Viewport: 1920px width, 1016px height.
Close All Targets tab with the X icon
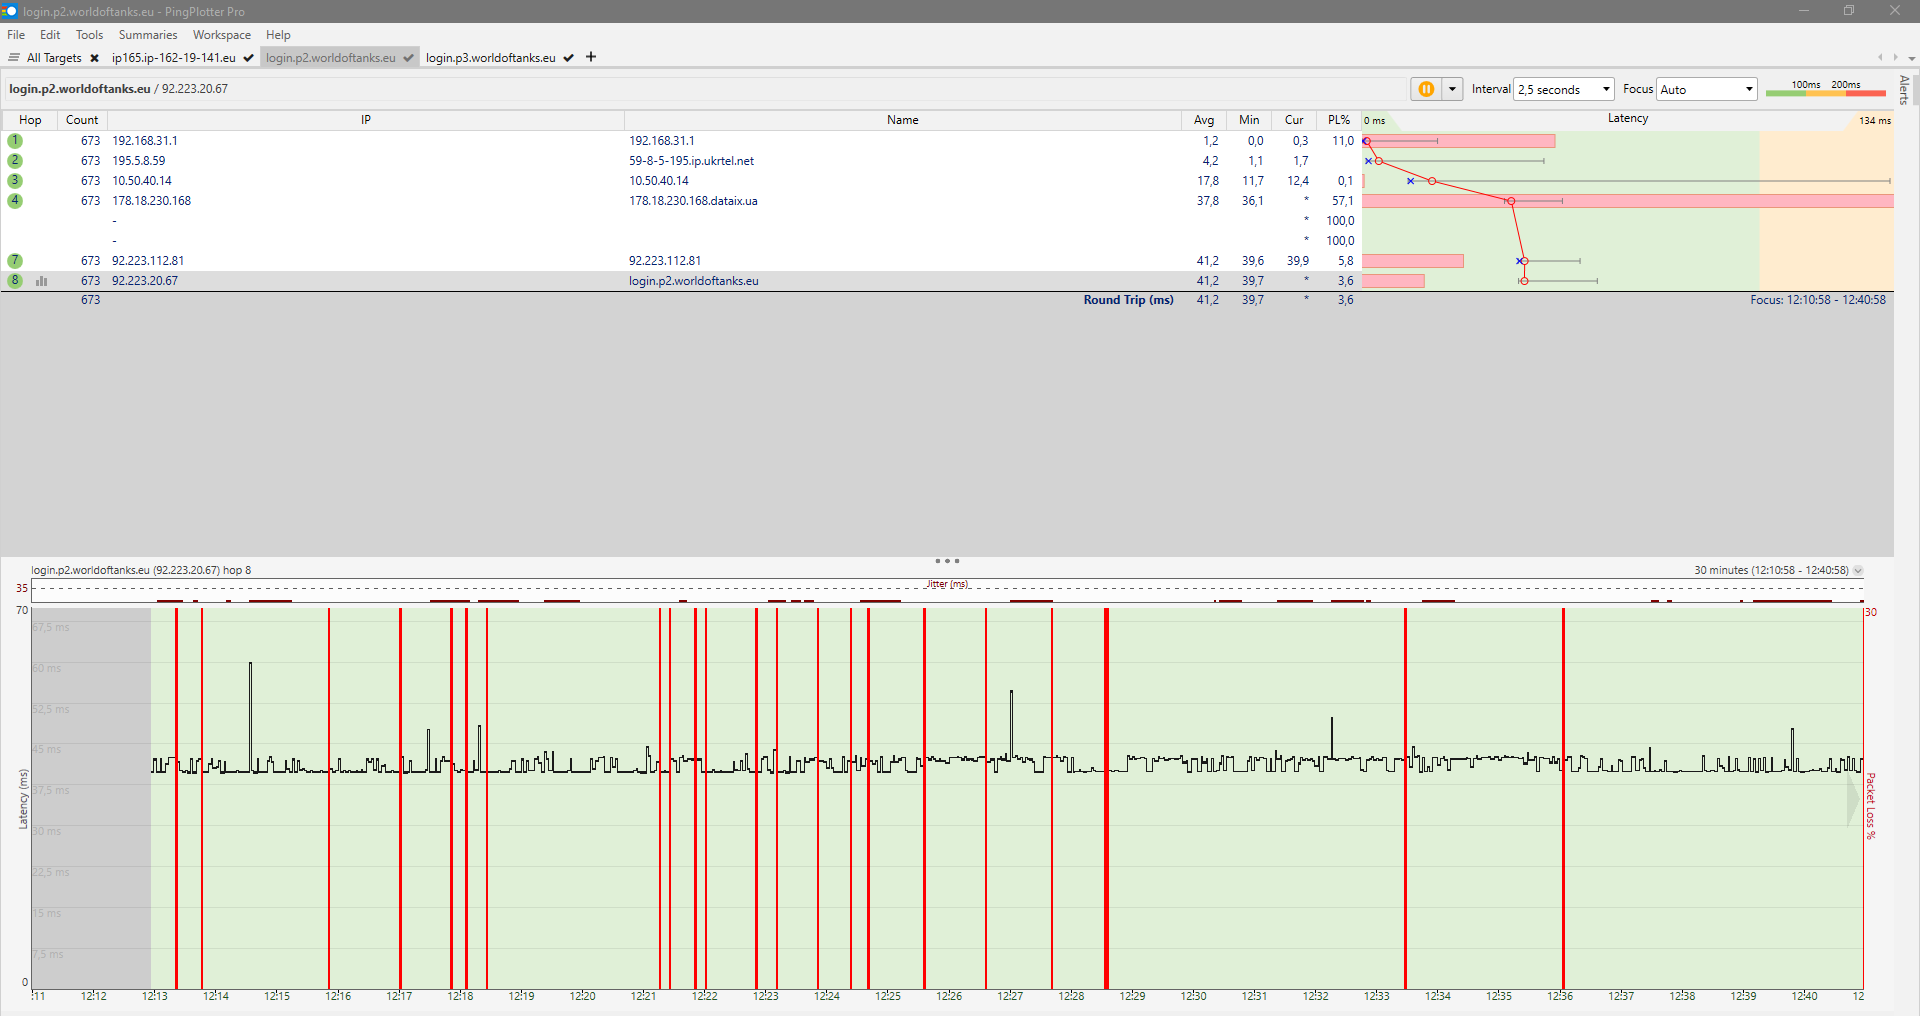pos(95,58)
